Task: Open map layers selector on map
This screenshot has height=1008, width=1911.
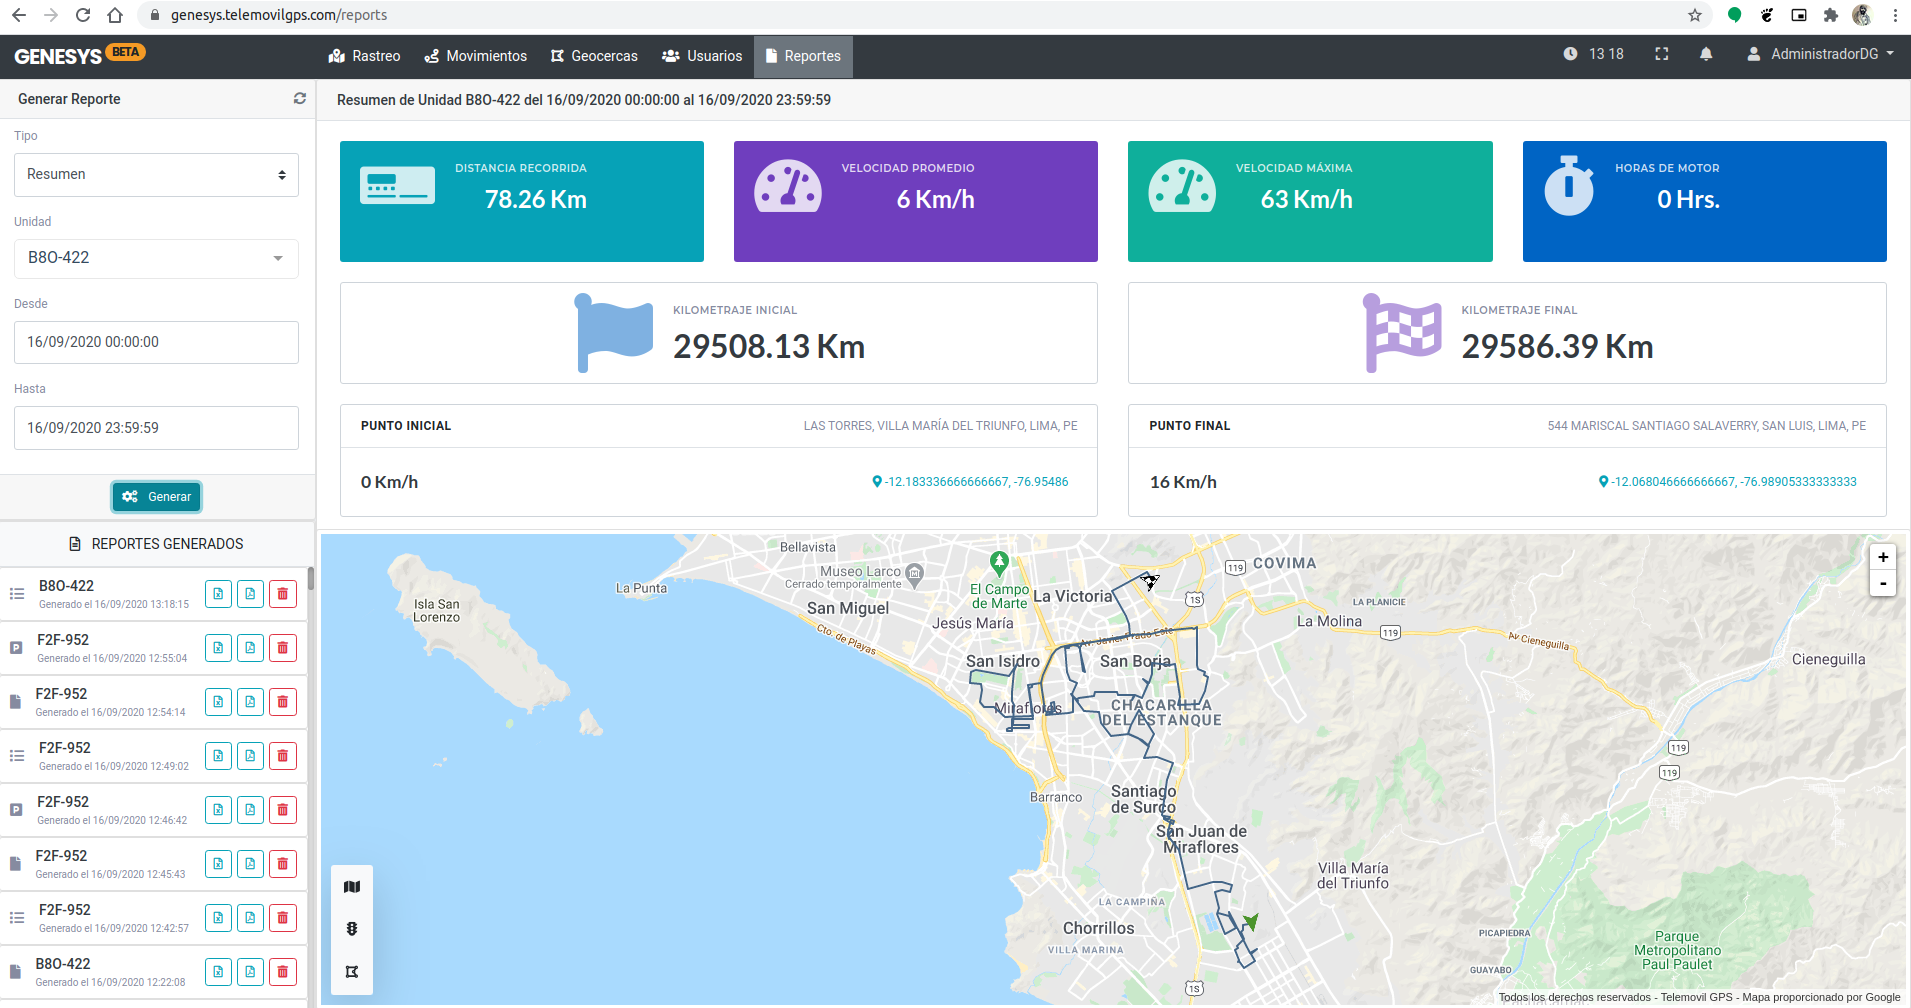Action: click(x=352, y=887)
